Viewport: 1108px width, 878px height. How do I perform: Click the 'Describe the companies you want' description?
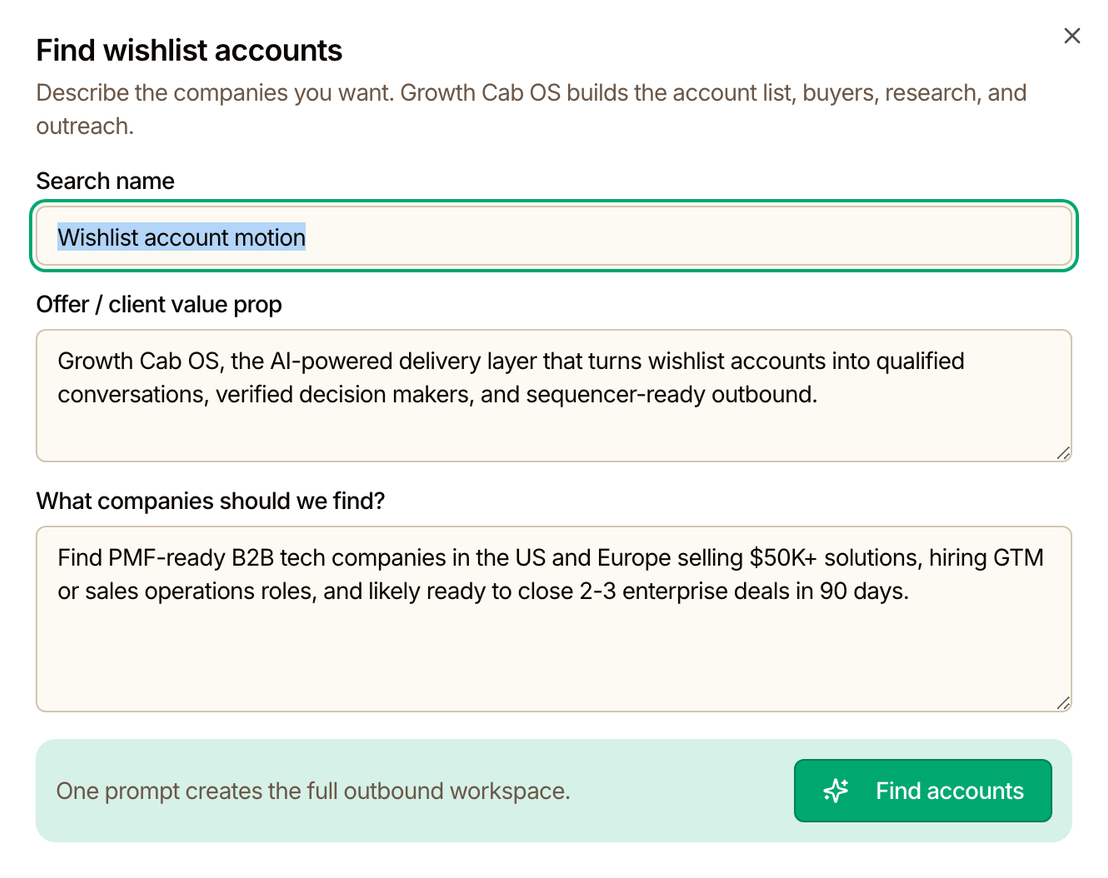[531, 109]
